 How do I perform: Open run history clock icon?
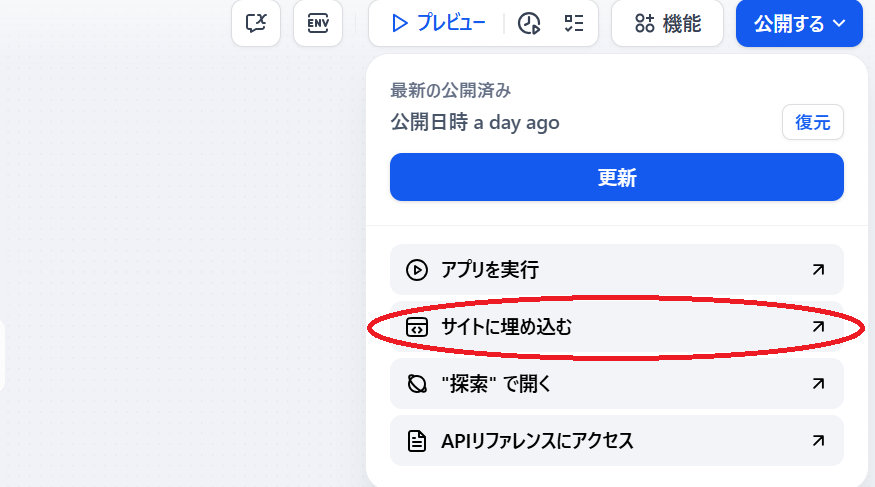(528, 23)
